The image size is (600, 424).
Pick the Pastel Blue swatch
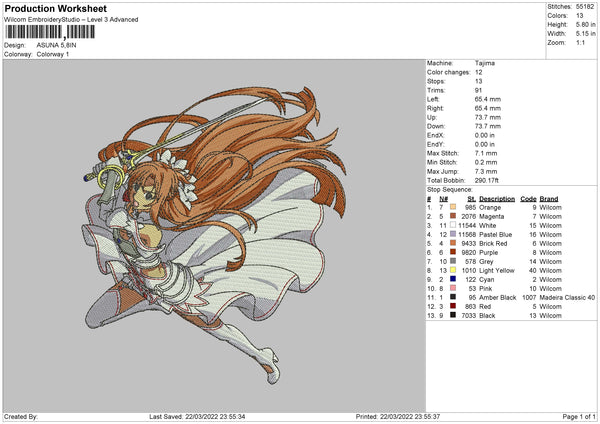pyautogui.click(x=453, y=233)
